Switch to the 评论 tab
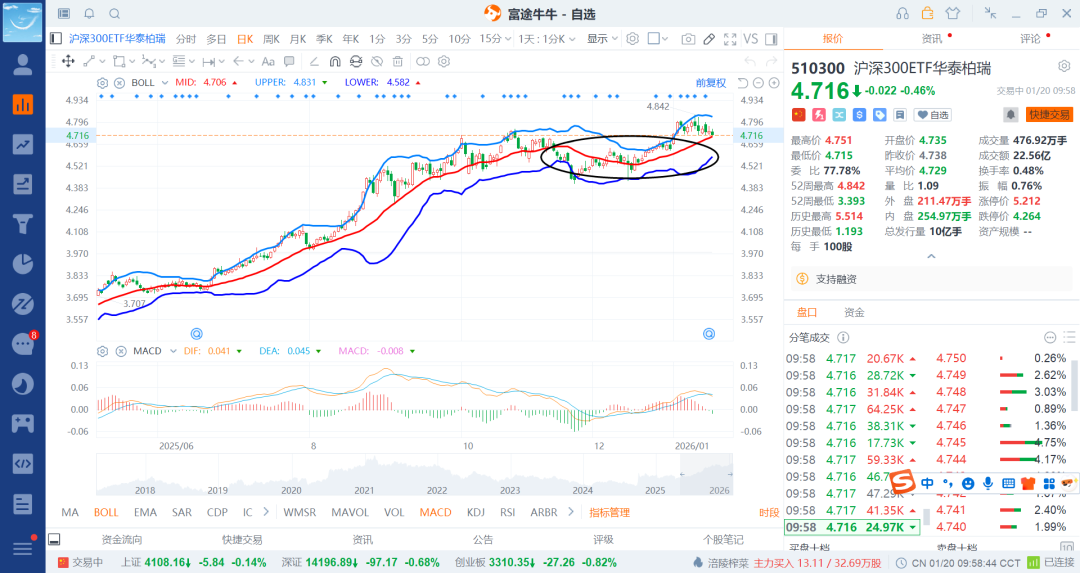Viewport: 1080px width, 573px height. 1030,39
